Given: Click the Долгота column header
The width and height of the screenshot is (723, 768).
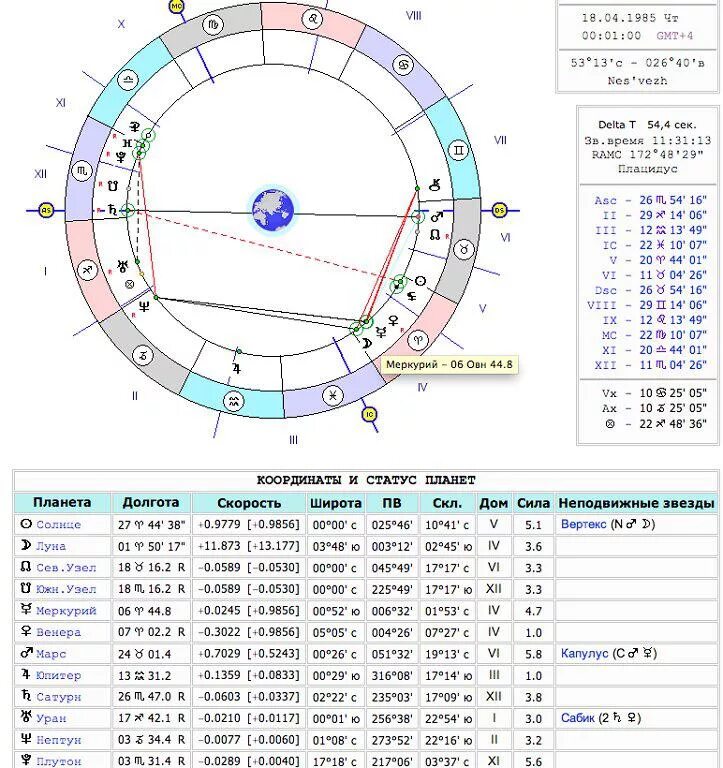Looking at the screenshot, I should (151, 503).
